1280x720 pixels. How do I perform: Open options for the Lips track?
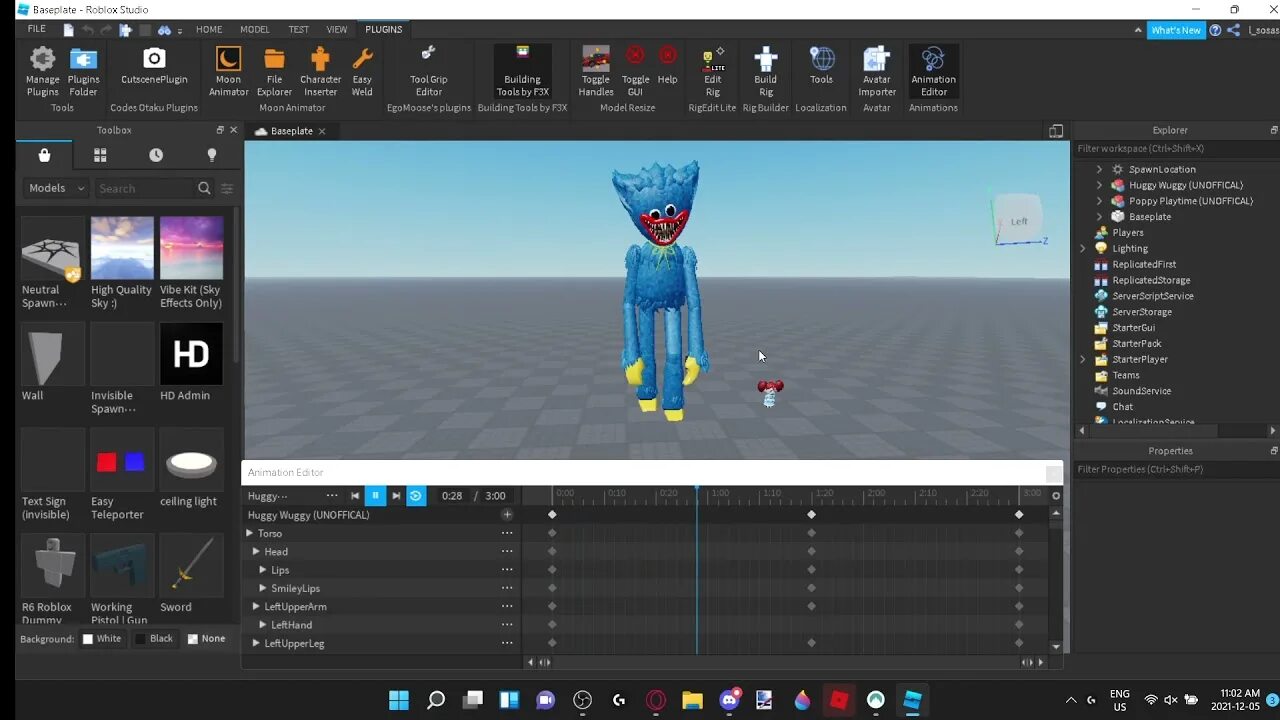(x=507, y=570)
